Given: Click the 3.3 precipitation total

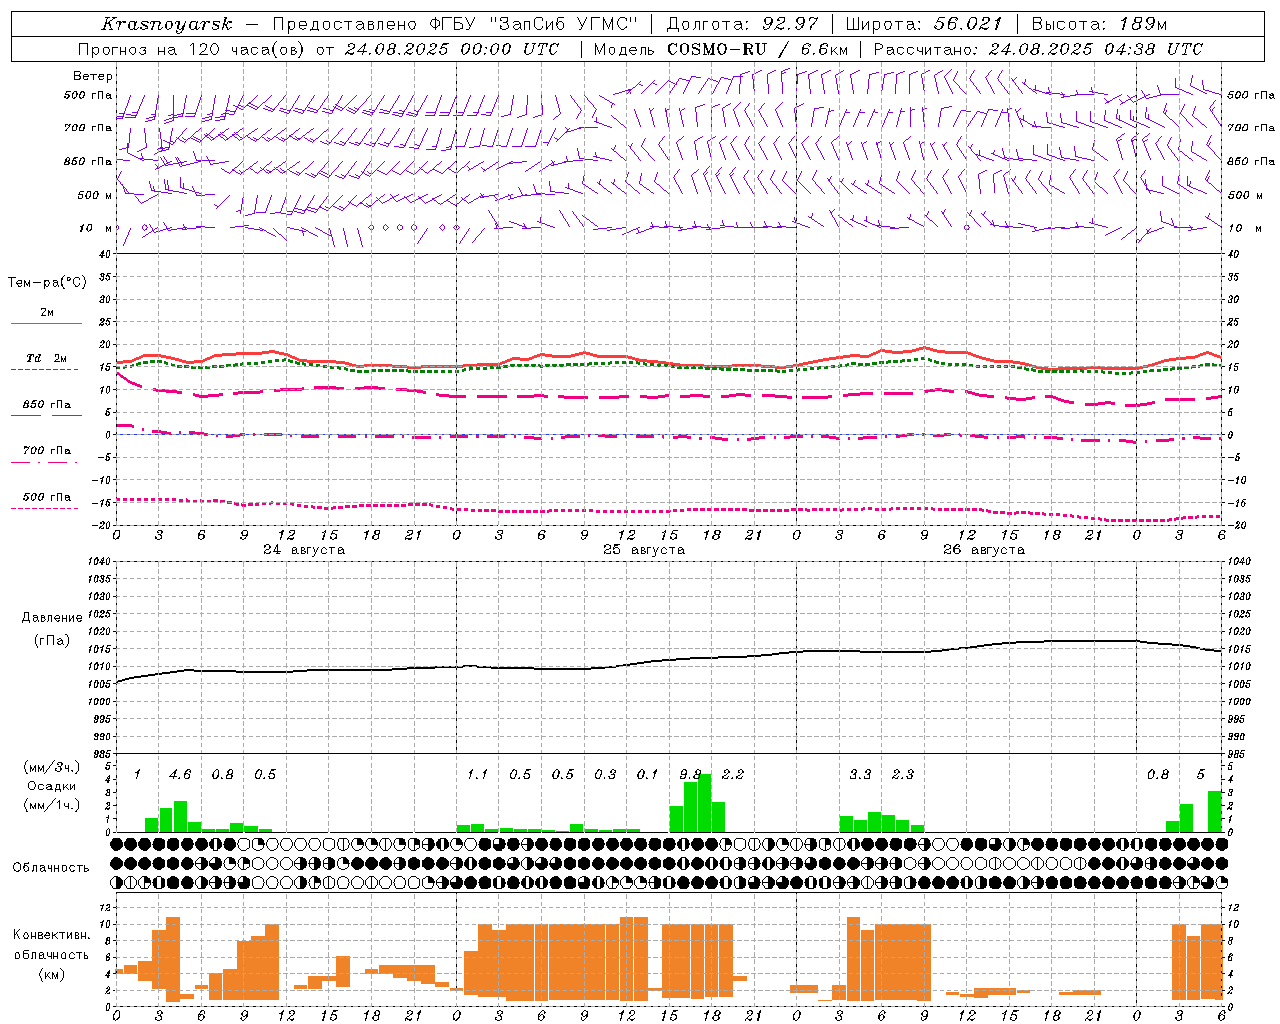Looking at the screenshot, I should (860, 775).
